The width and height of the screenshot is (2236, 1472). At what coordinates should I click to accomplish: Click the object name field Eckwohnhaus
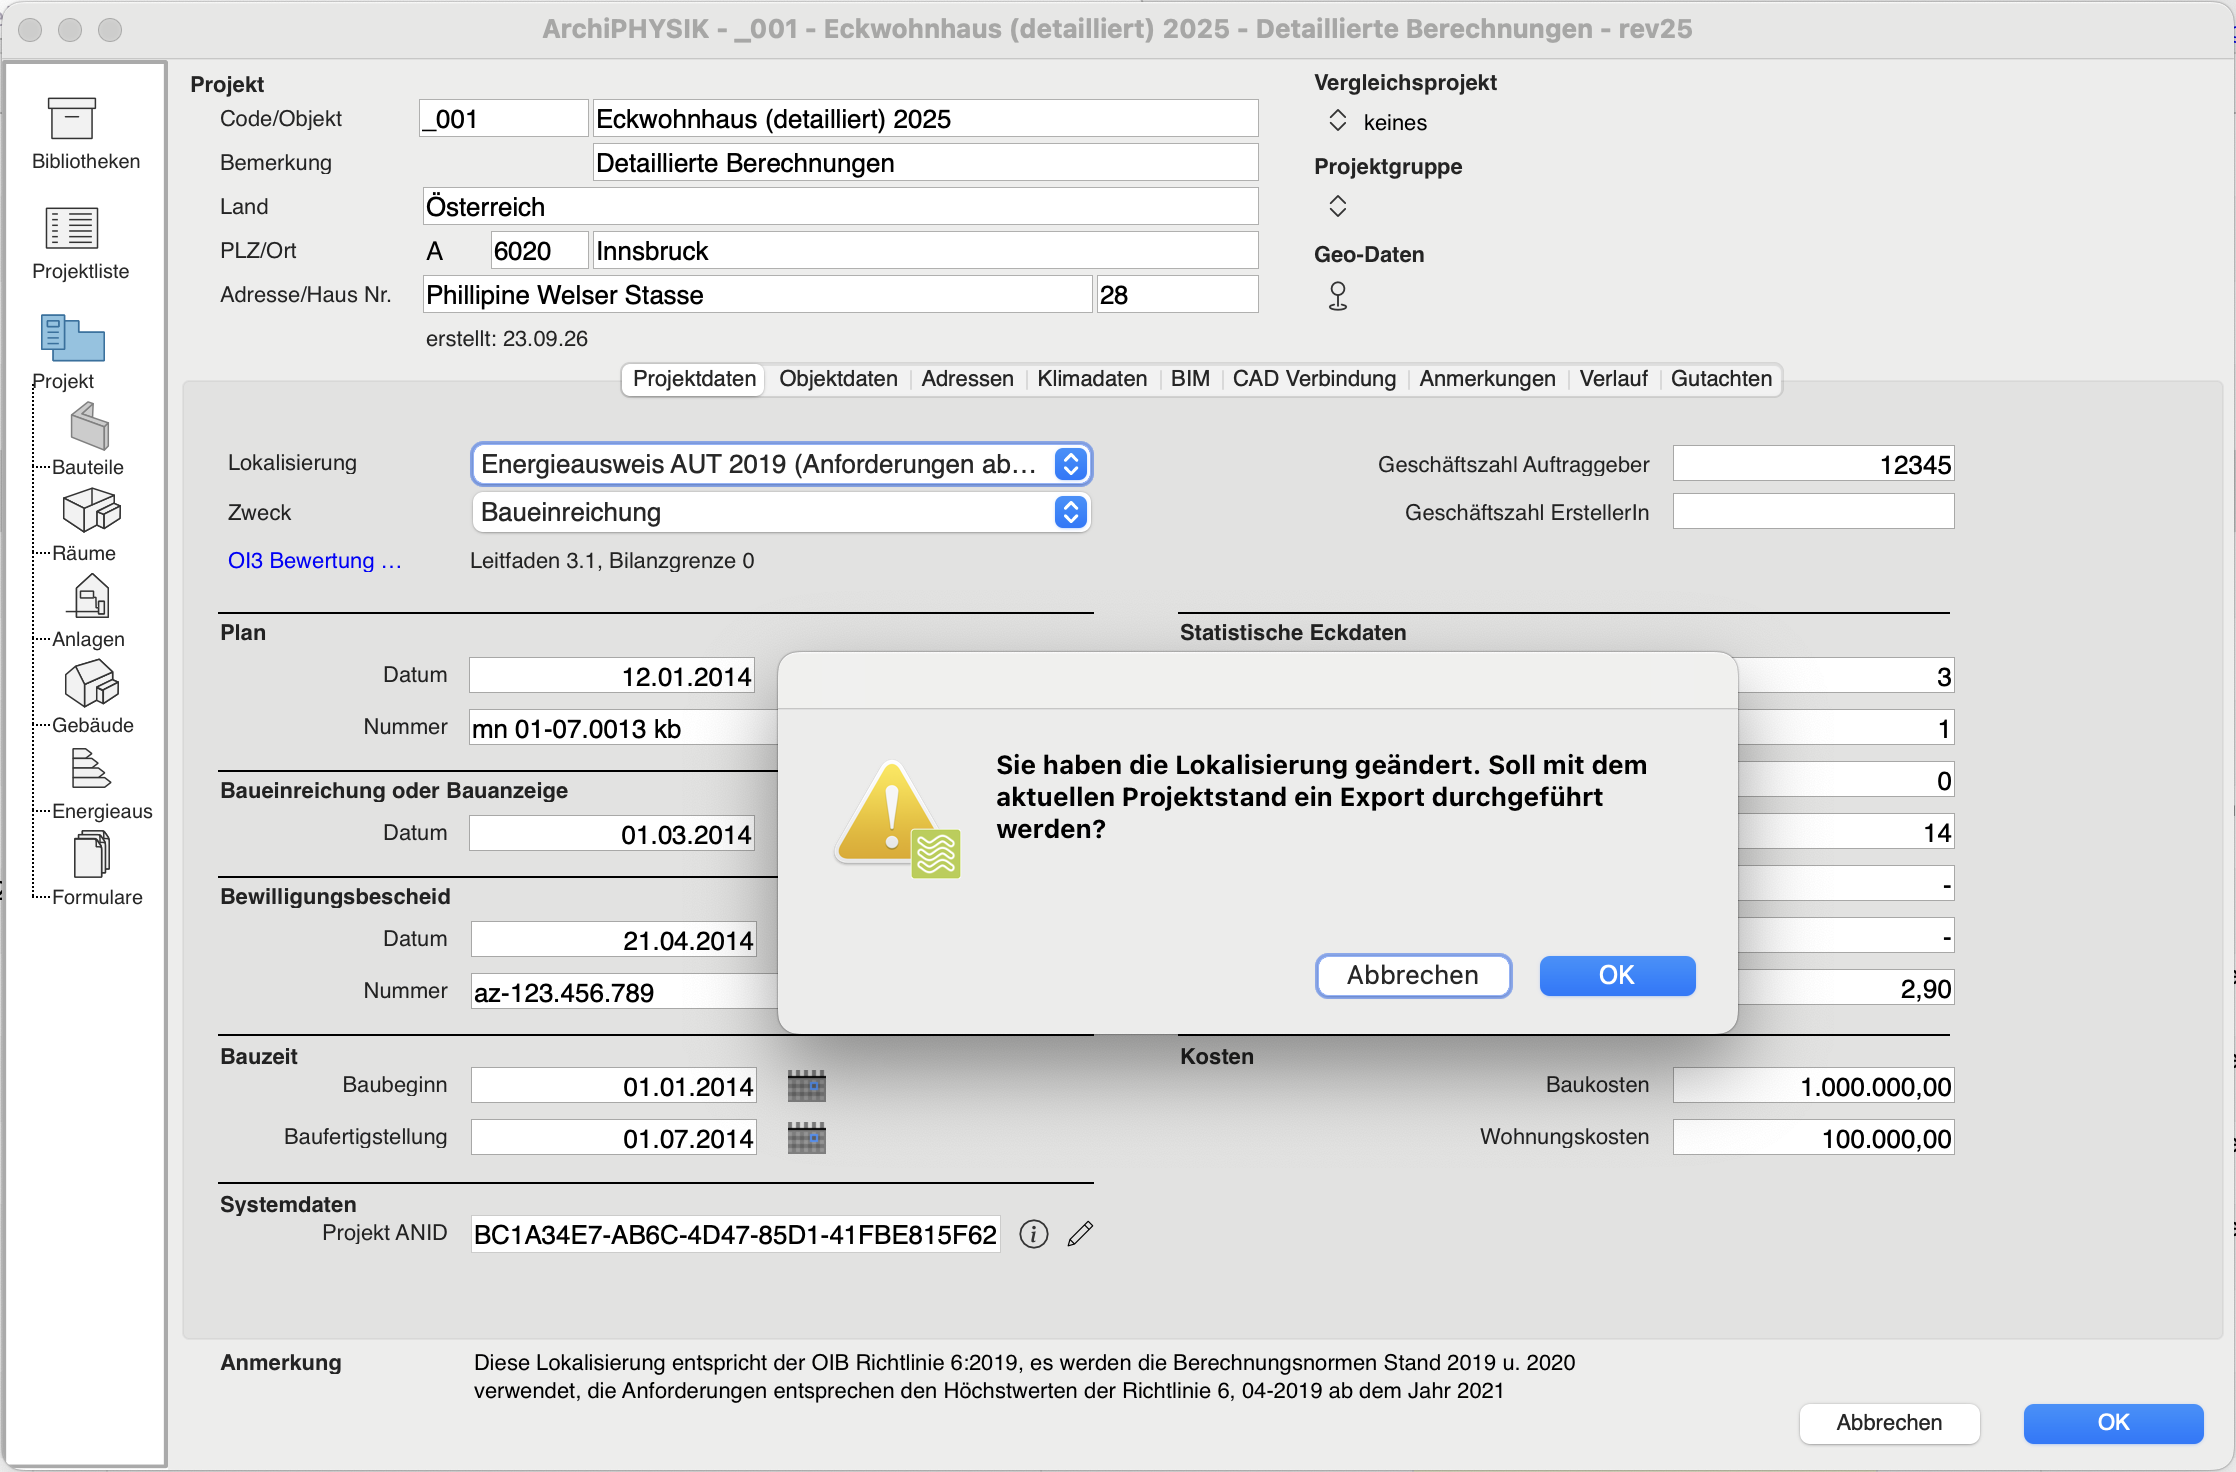pos(925,119)
